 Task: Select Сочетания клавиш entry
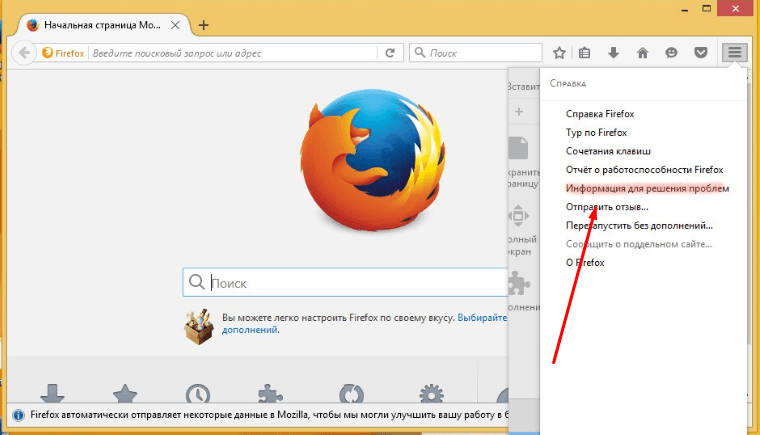point(608,151)
